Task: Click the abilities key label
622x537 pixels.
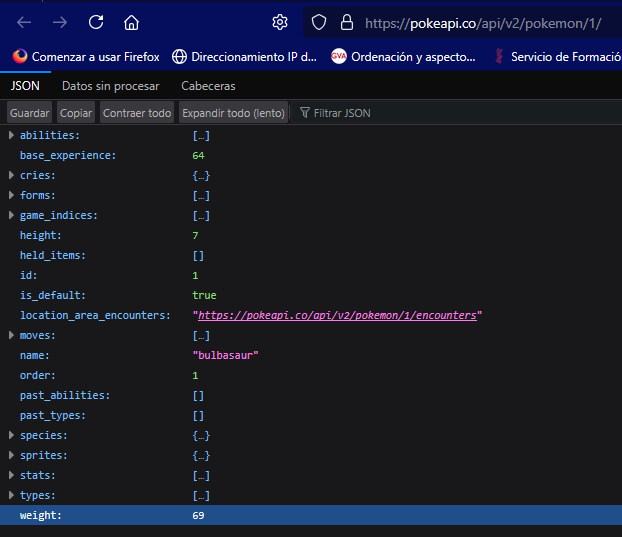Action: point(50,135)
